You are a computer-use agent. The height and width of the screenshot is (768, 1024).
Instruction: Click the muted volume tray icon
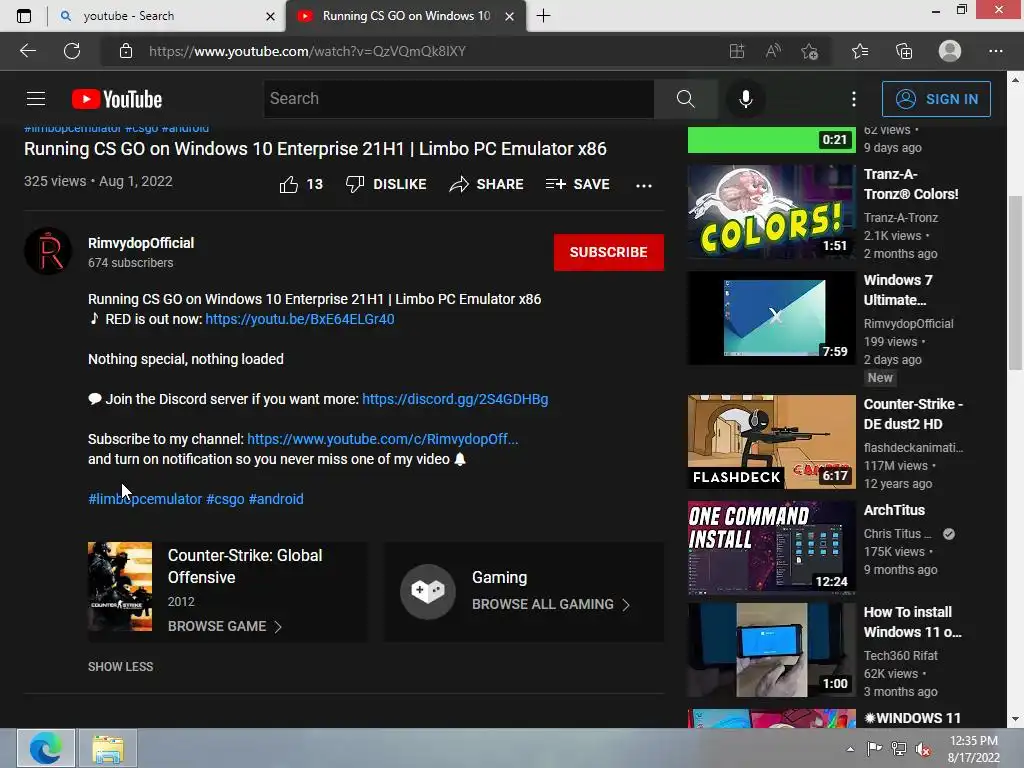[x=923, y=749]
